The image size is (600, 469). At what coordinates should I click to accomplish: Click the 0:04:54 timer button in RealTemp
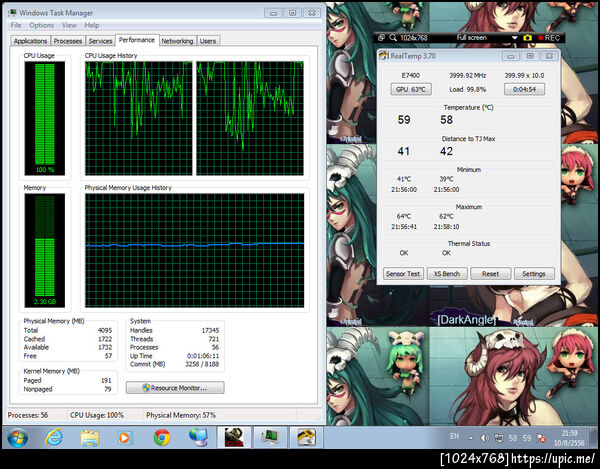524,89
